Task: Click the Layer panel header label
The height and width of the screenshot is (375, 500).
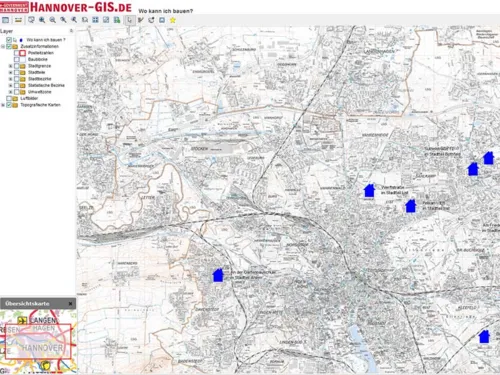Action: [x=7, y=31]
